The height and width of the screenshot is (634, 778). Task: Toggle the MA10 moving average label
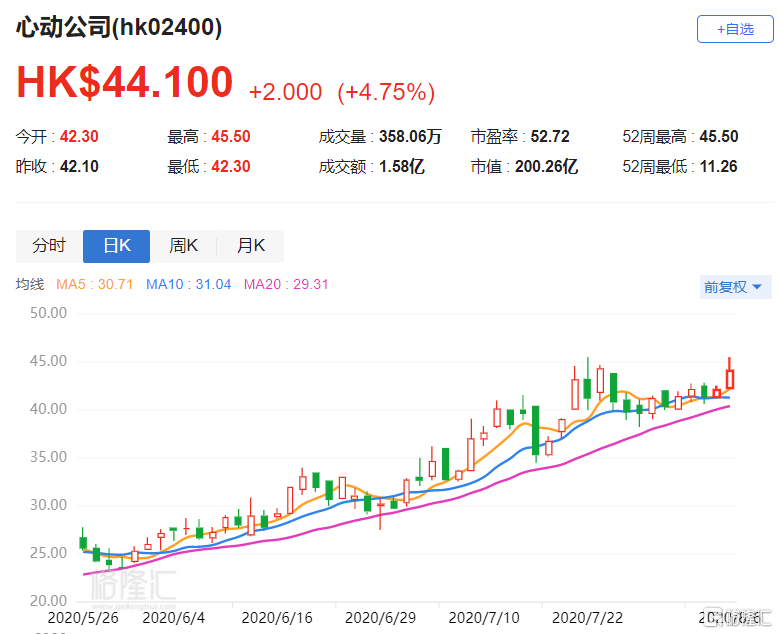187,285
